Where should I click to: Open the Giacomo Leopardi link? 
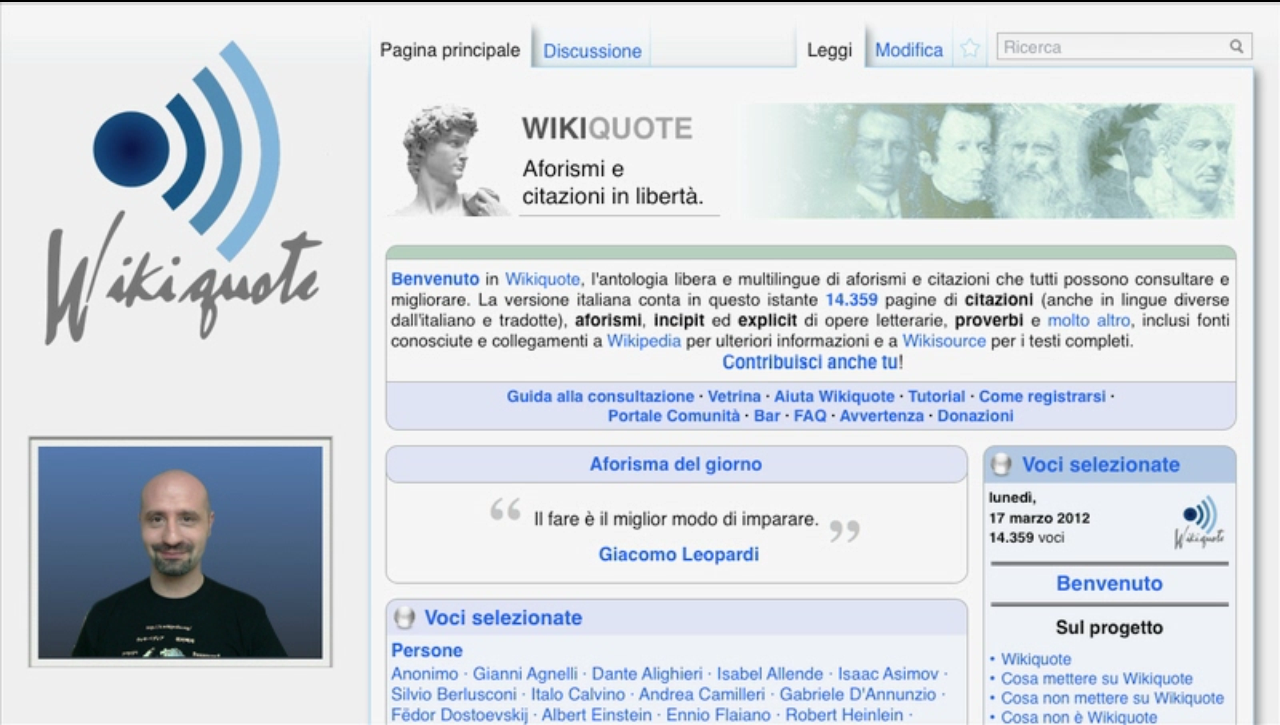coord(678,554)
